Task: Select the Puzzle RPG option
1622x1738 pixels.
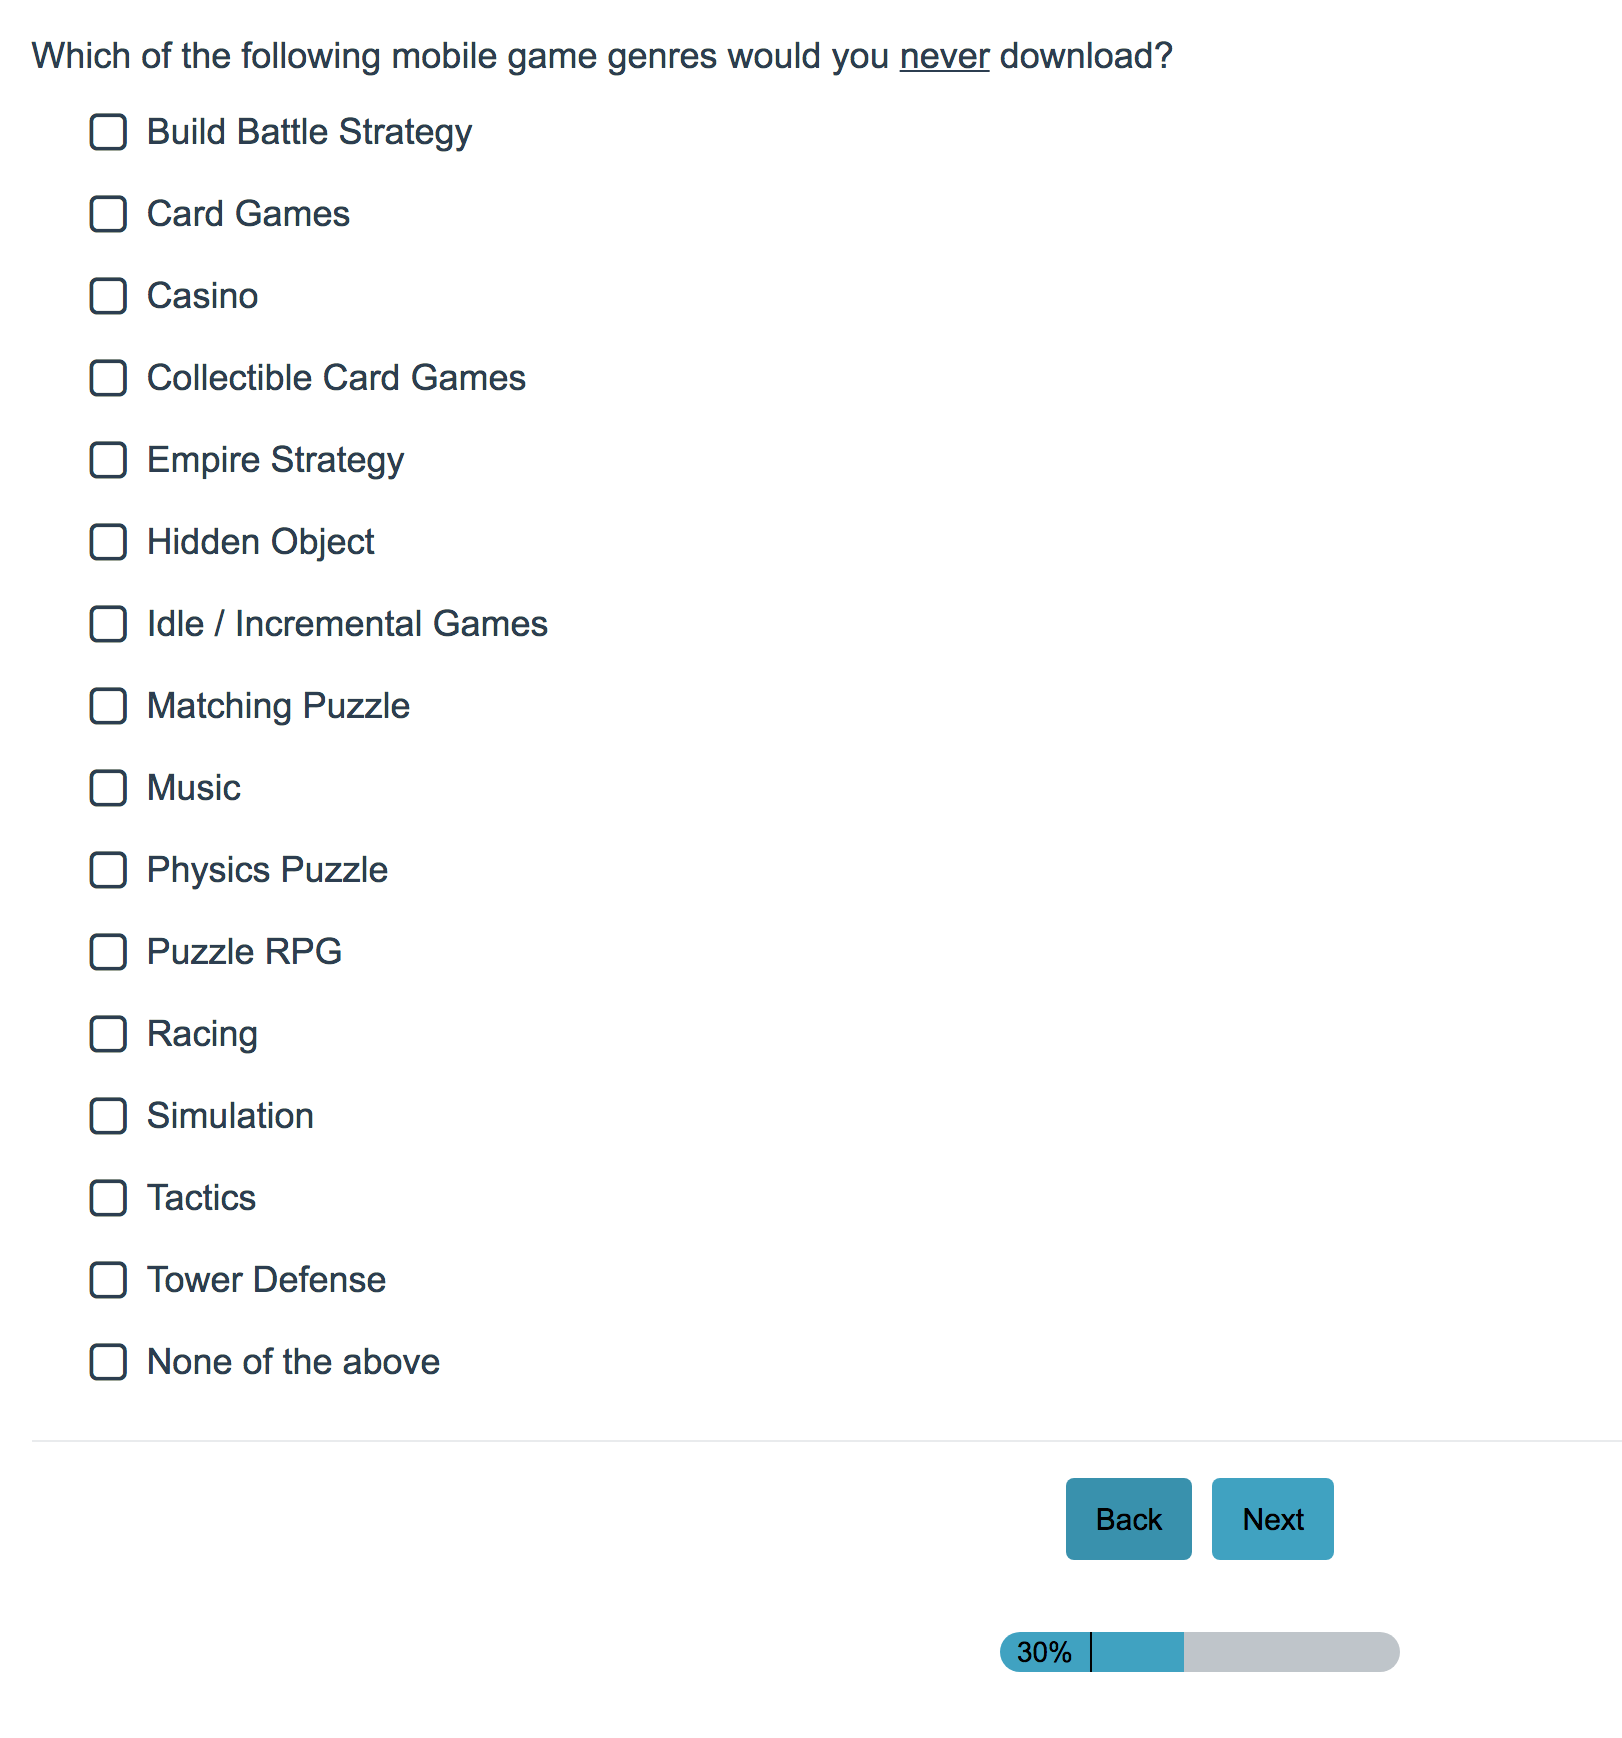Action: [x=108, y=952]
